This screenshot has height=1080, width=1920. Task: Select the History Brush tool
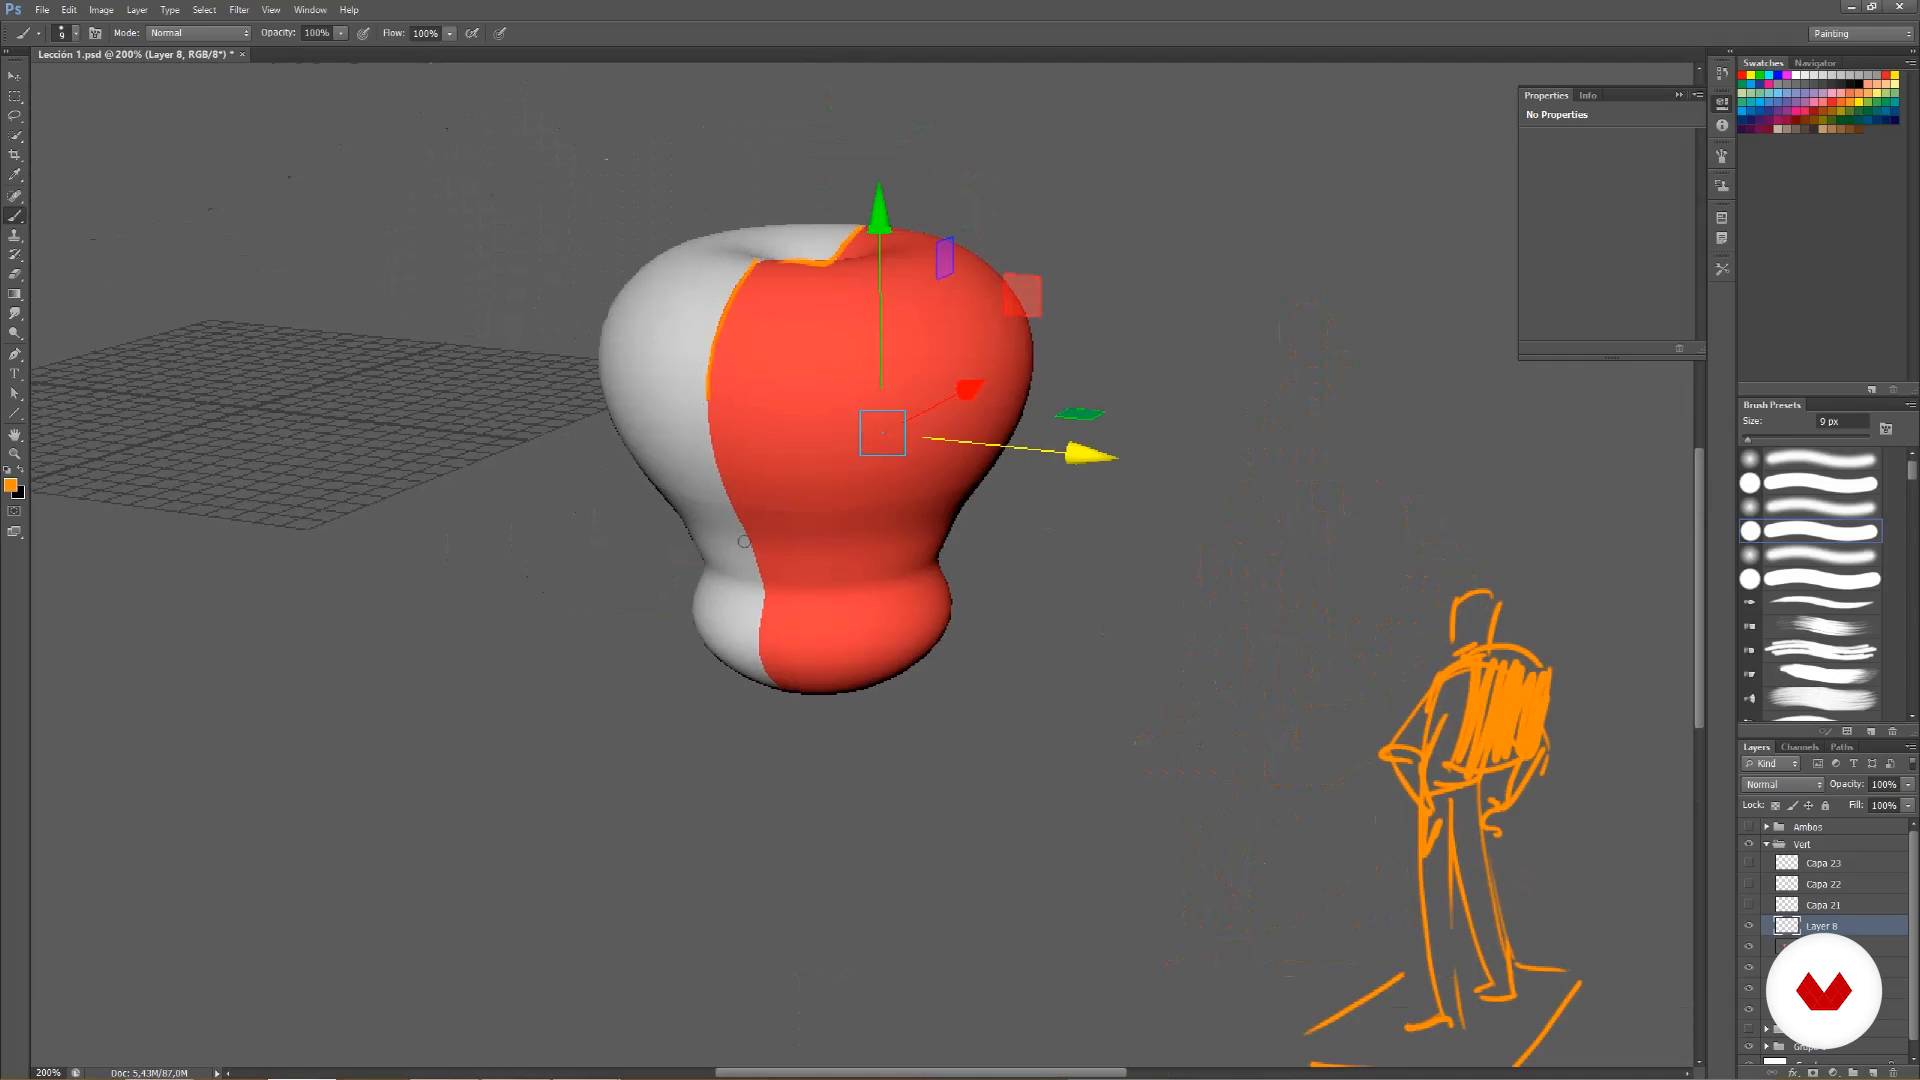(x=14, y=255)
